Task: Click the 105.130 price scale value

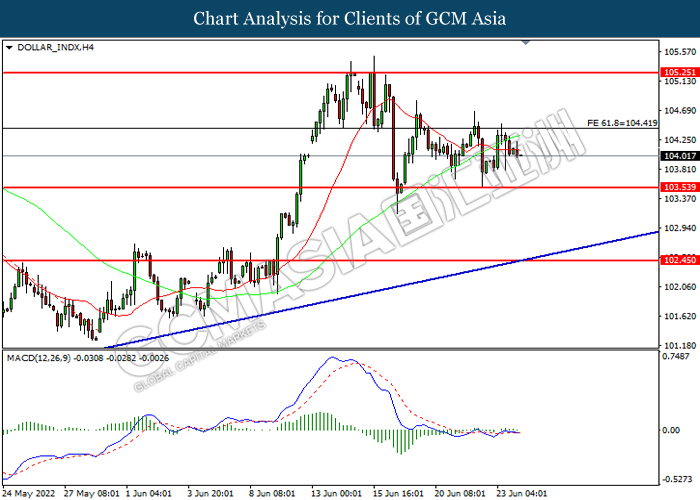Action: click(680, 81)
